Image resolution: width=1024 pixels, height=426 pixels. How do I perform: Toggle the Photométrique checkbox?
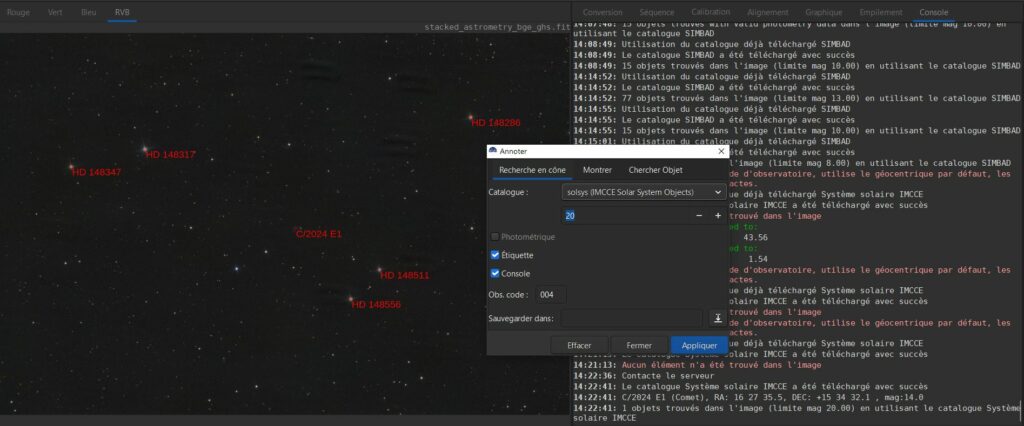[495, 237]
